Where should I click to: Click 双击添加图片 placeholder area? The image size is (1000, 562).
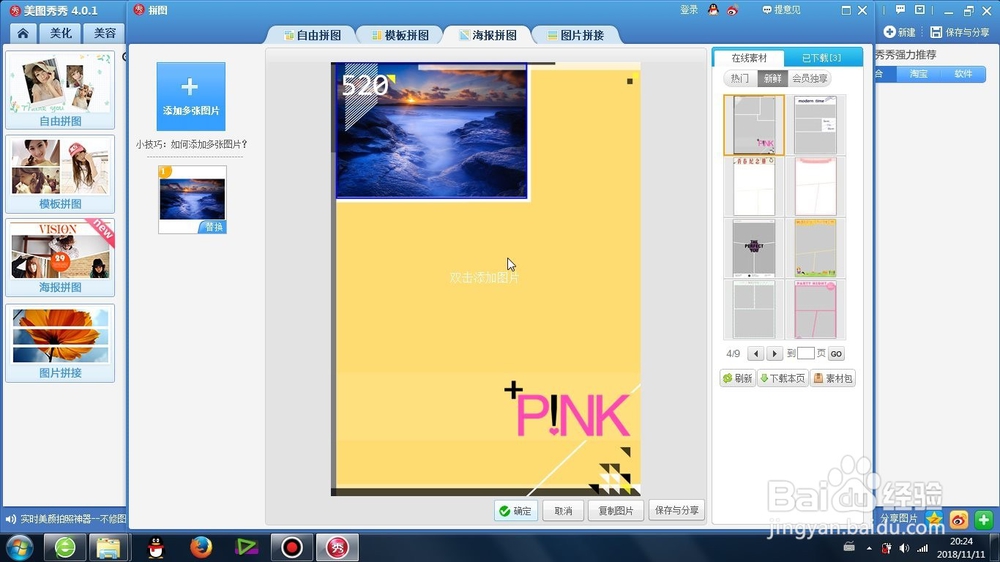484,277
